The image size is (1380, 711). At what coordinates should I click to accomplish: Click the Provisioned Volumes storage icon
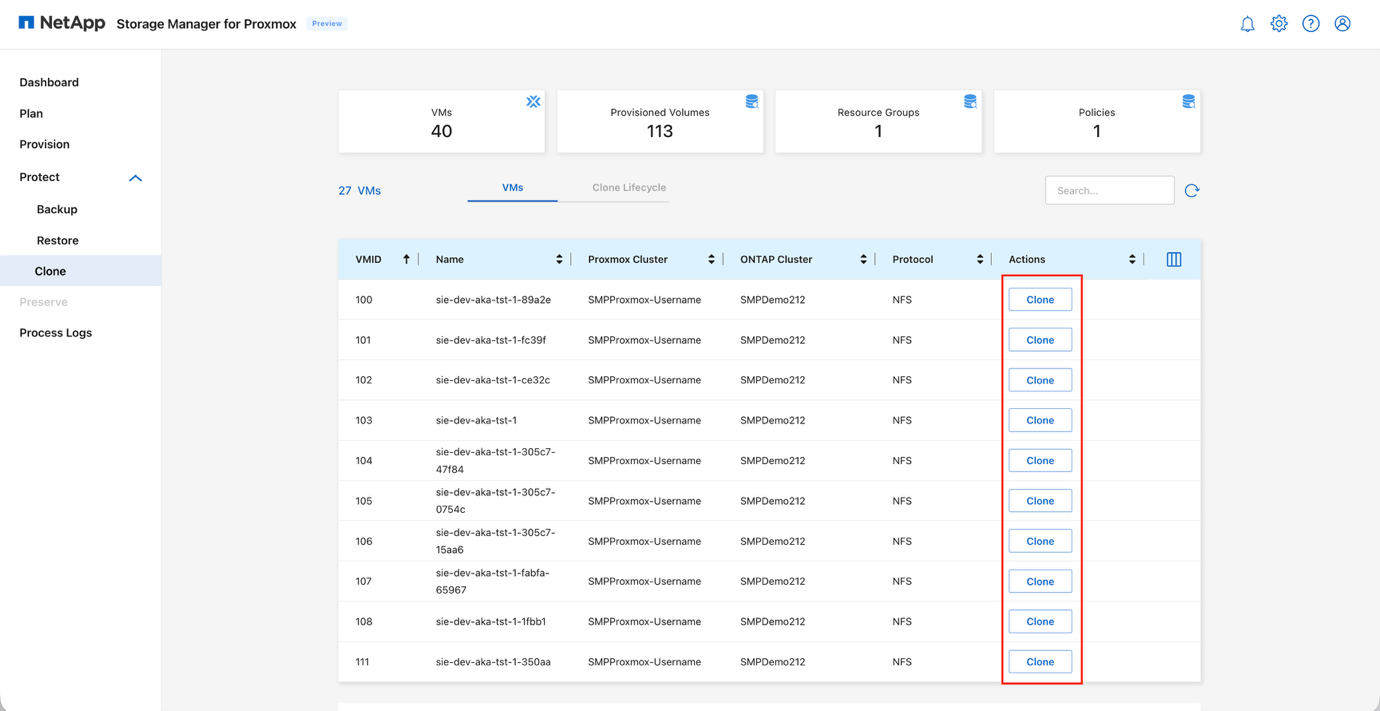[752, 101]
